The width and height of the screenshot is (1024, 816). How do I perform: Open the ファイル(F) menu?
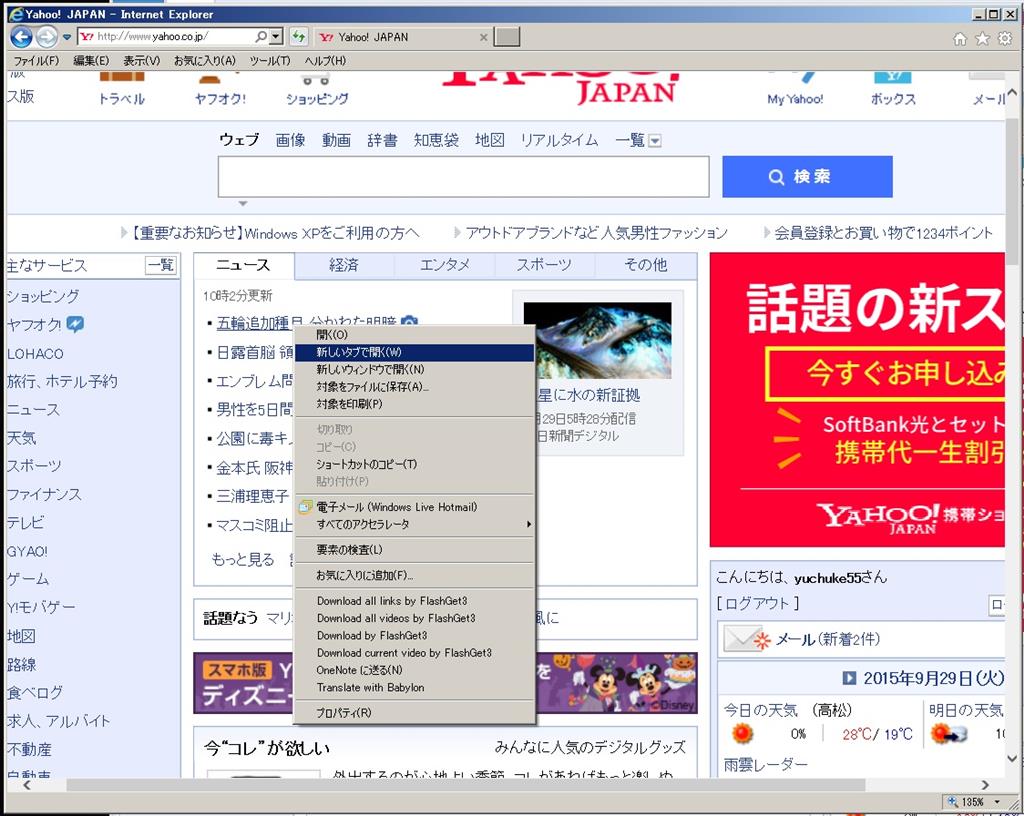coord(37,61)
